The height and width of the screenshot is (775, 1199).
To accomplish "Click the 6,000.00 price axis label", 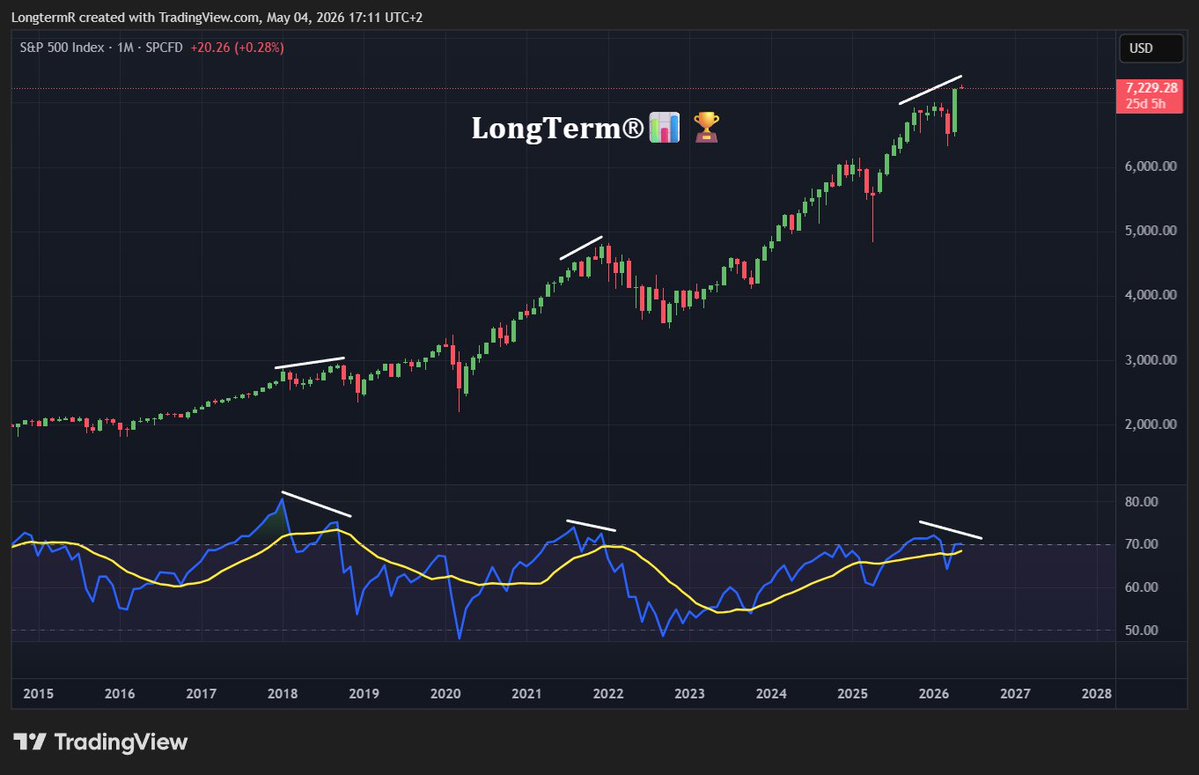I will (1150, 167).
